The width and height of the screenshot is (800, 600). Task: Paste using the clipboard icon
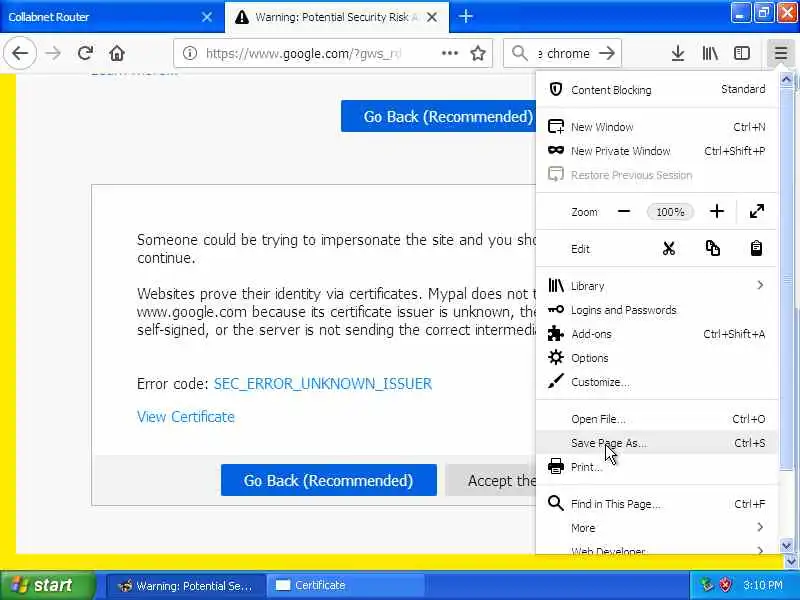pos(756,248)
